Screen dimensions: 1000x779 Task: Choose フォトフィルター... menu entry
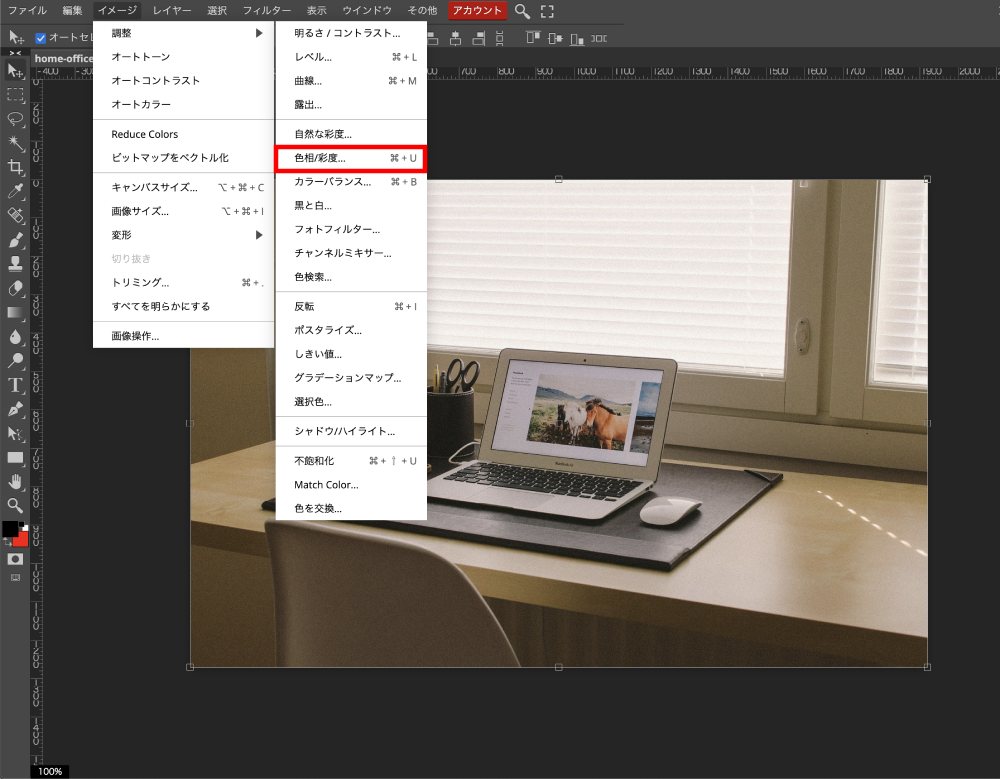point(351,229)
